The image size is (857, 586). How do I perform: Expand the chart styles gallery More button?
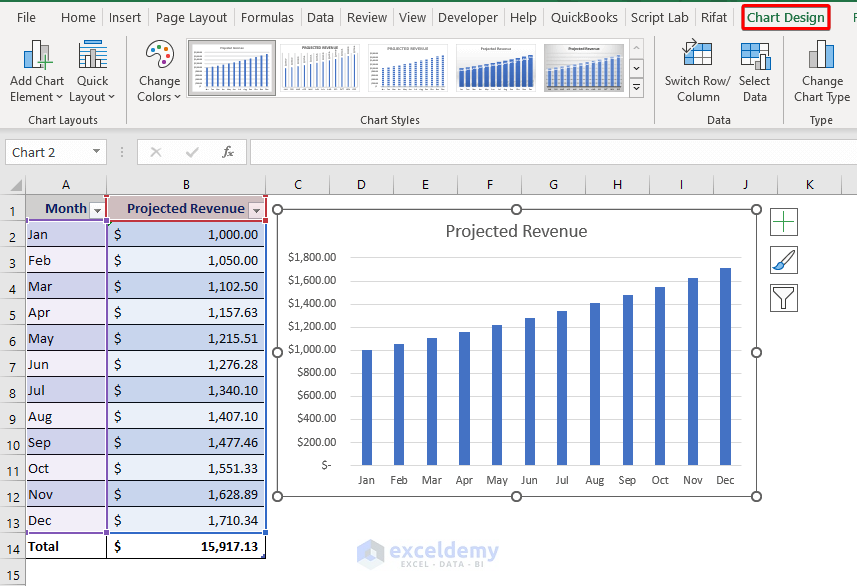[x=636, y=87]
